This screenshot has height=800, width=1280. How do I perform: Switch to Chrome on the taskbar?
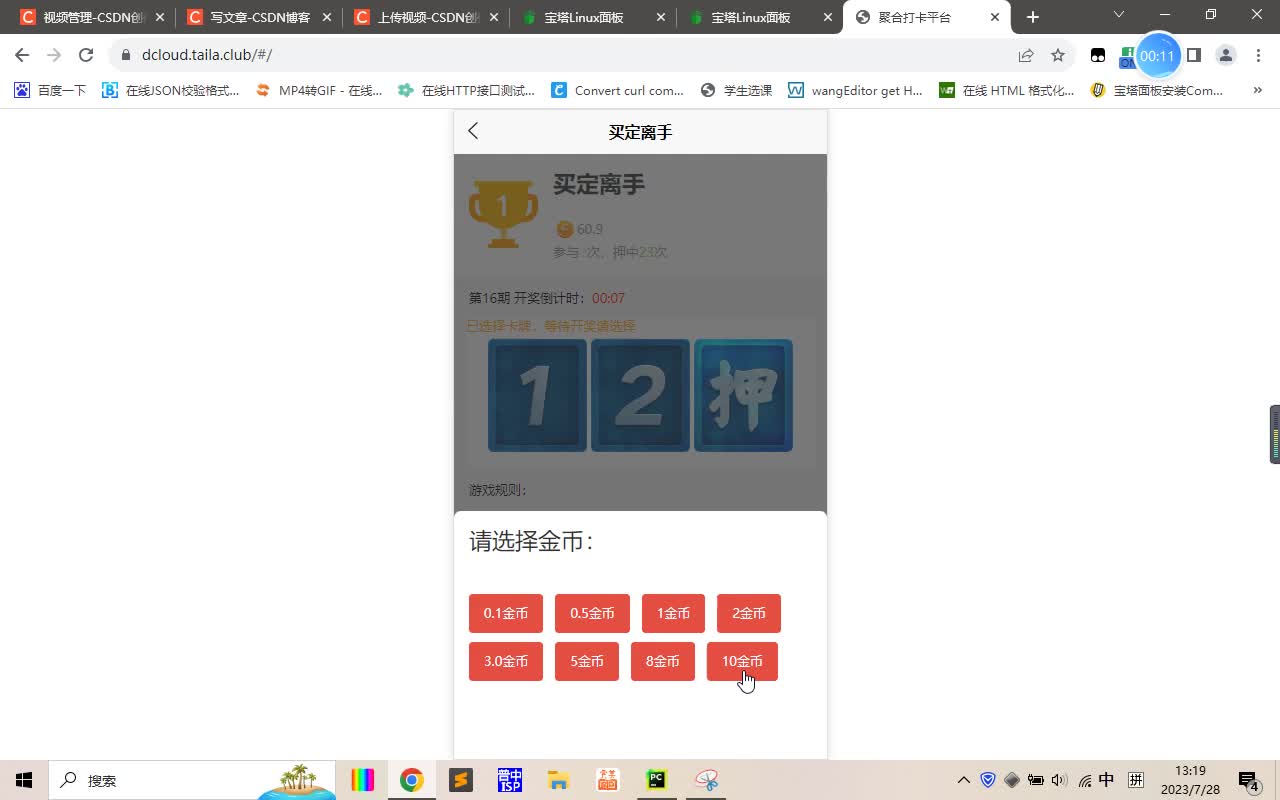coord(412,780)
